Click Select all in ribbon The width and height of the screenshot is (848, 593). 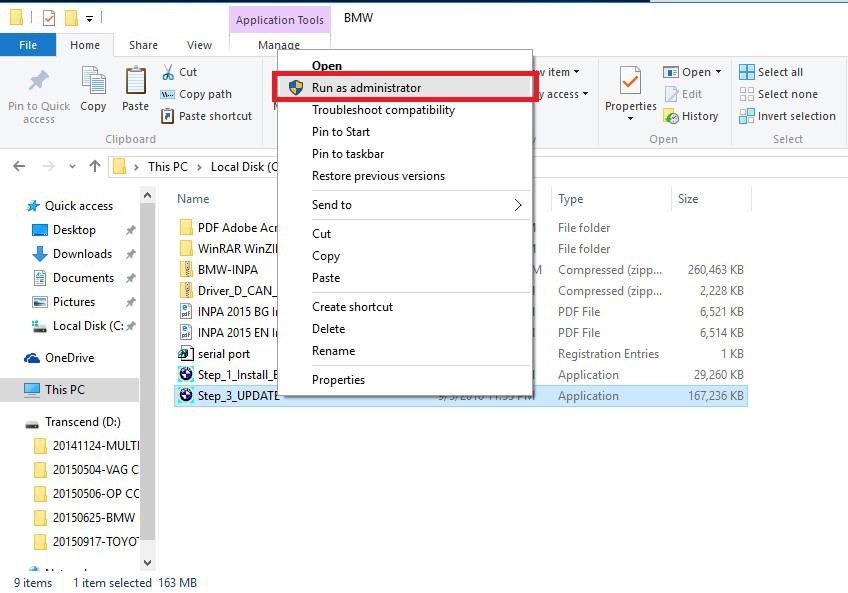click(x=771, y=72)
